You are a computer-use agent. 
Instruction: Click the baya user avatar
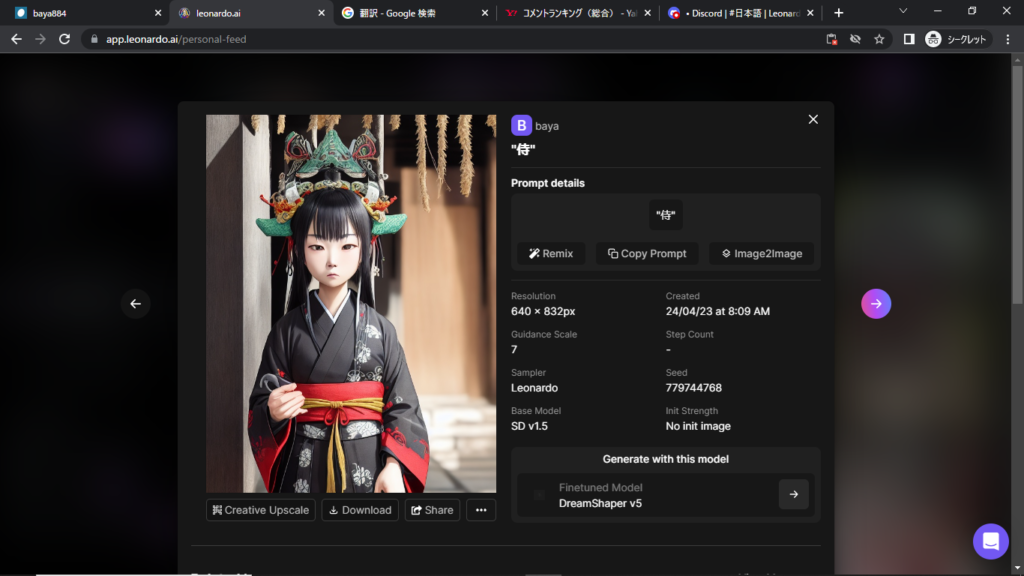click(x=521, y=125)
